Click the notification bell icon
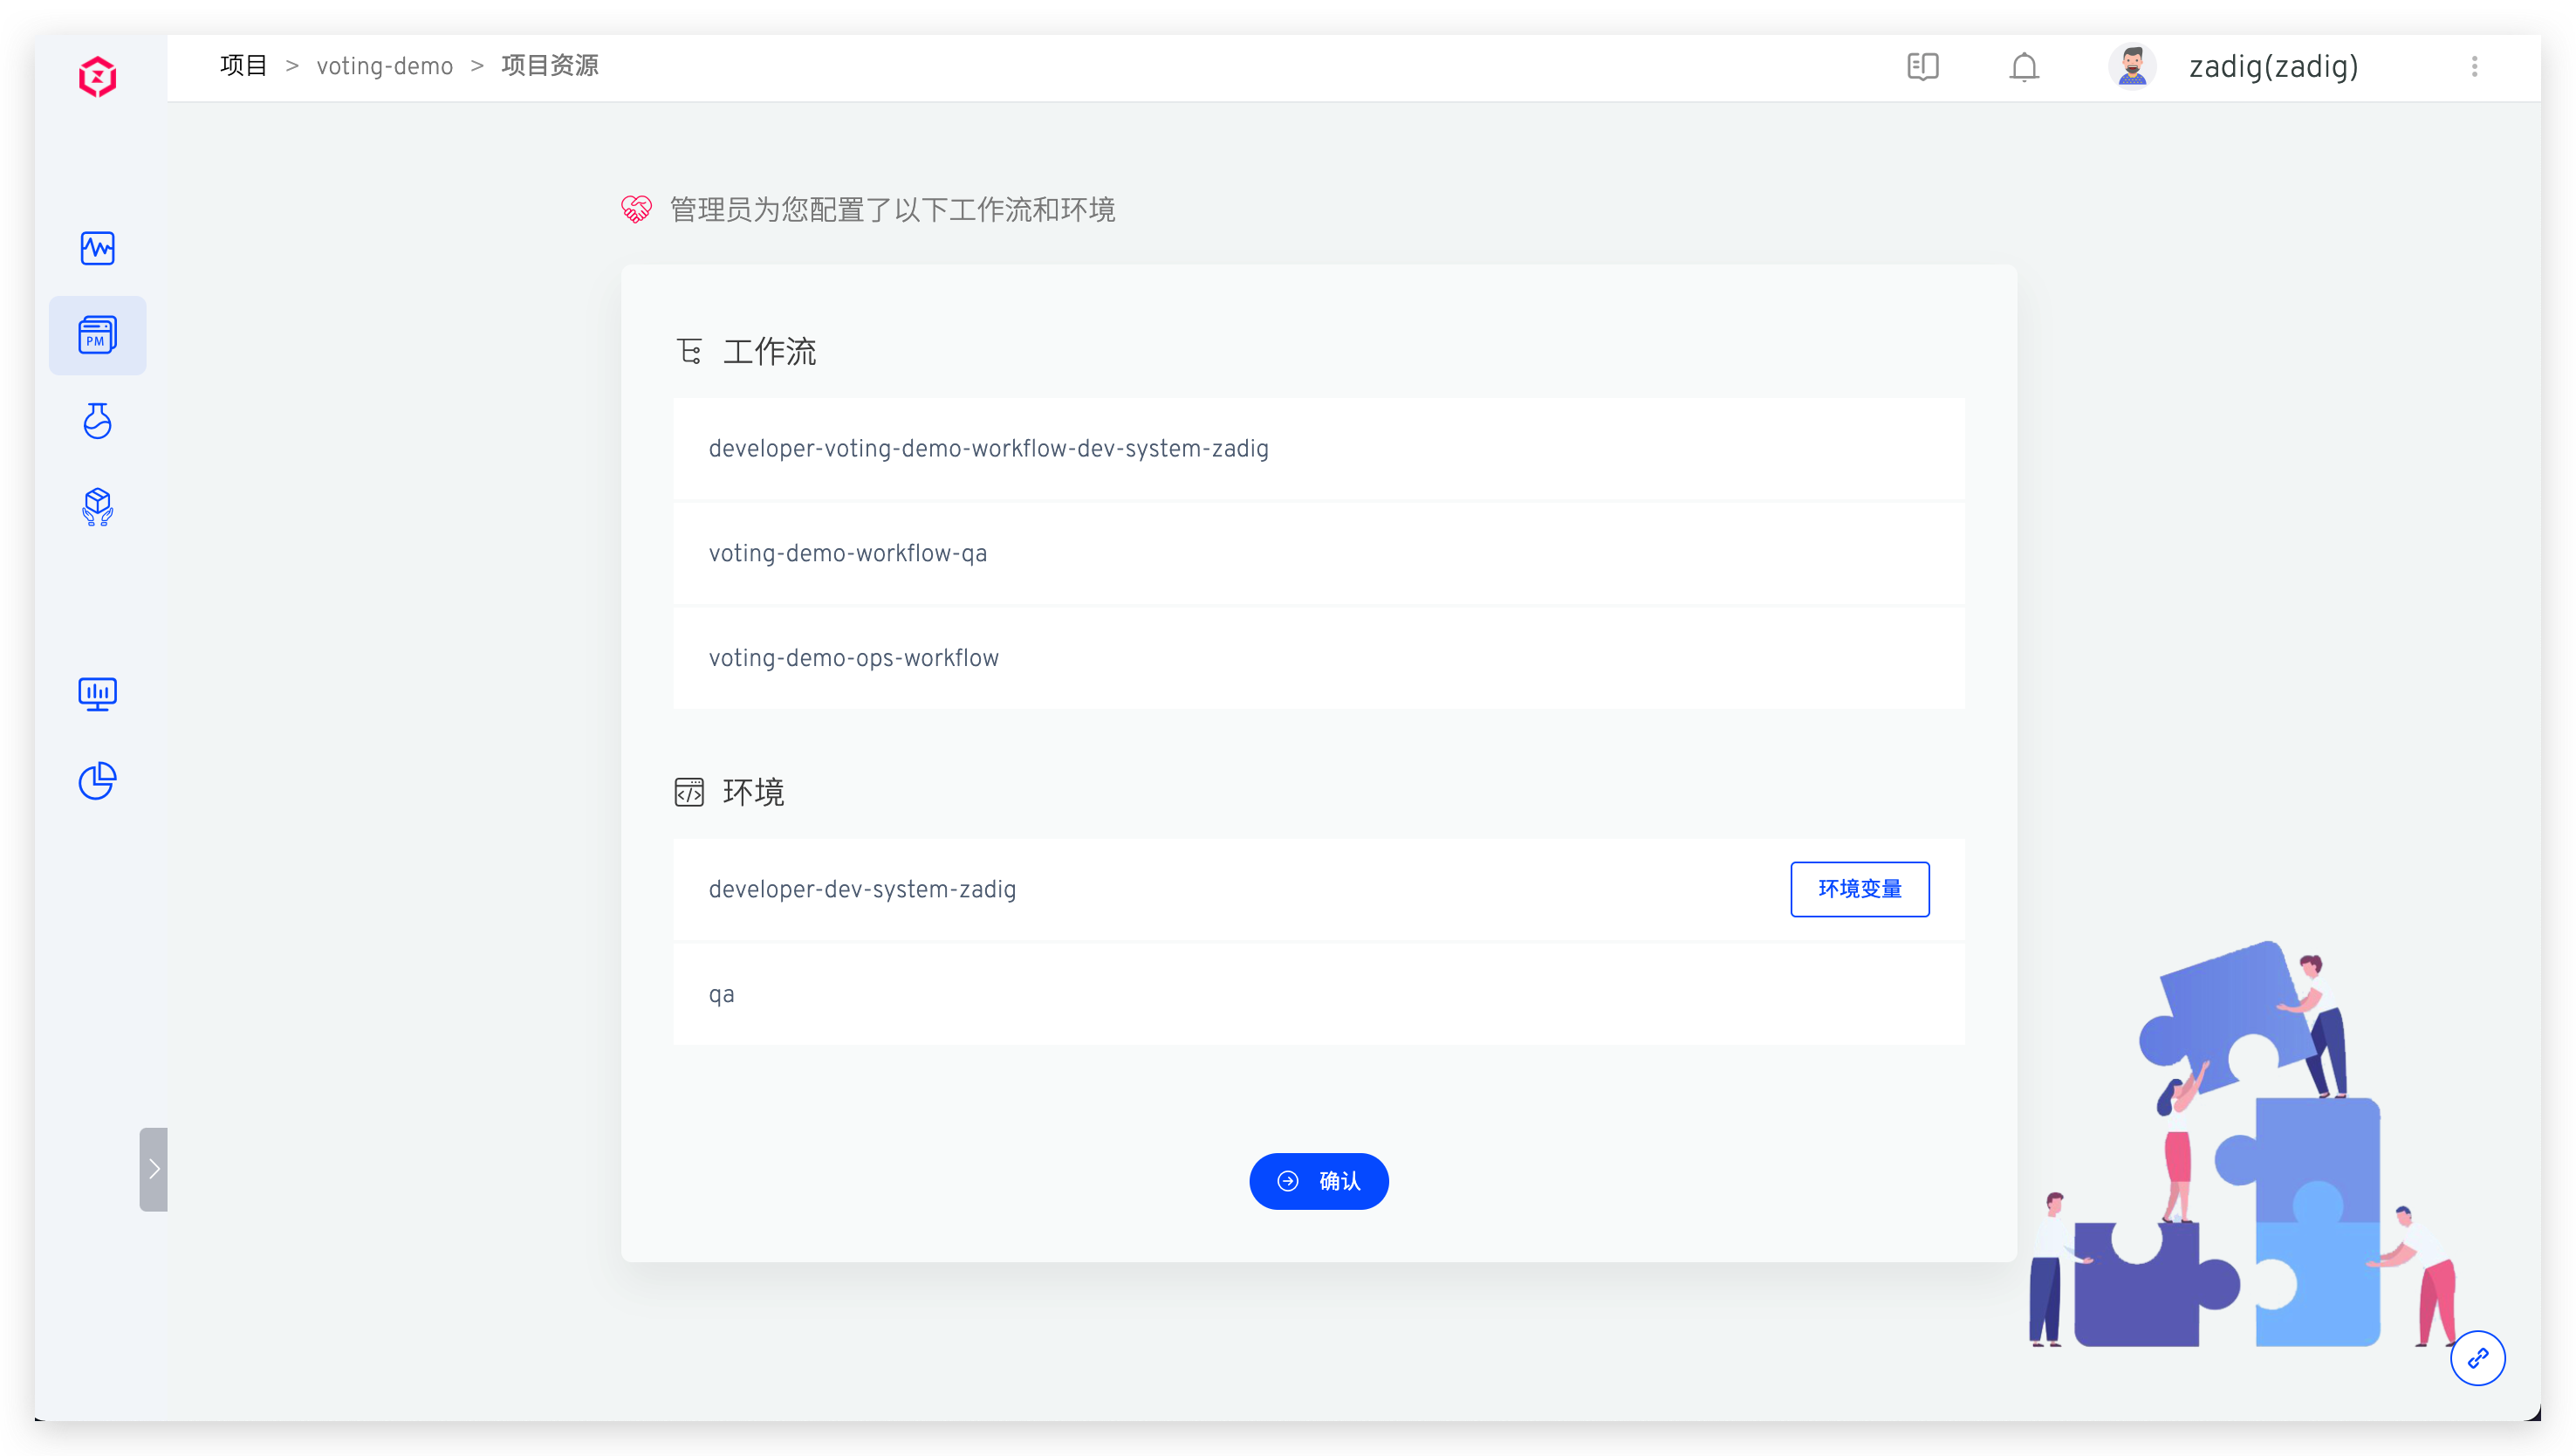 pyautogui.click(x=2023, y=67)
